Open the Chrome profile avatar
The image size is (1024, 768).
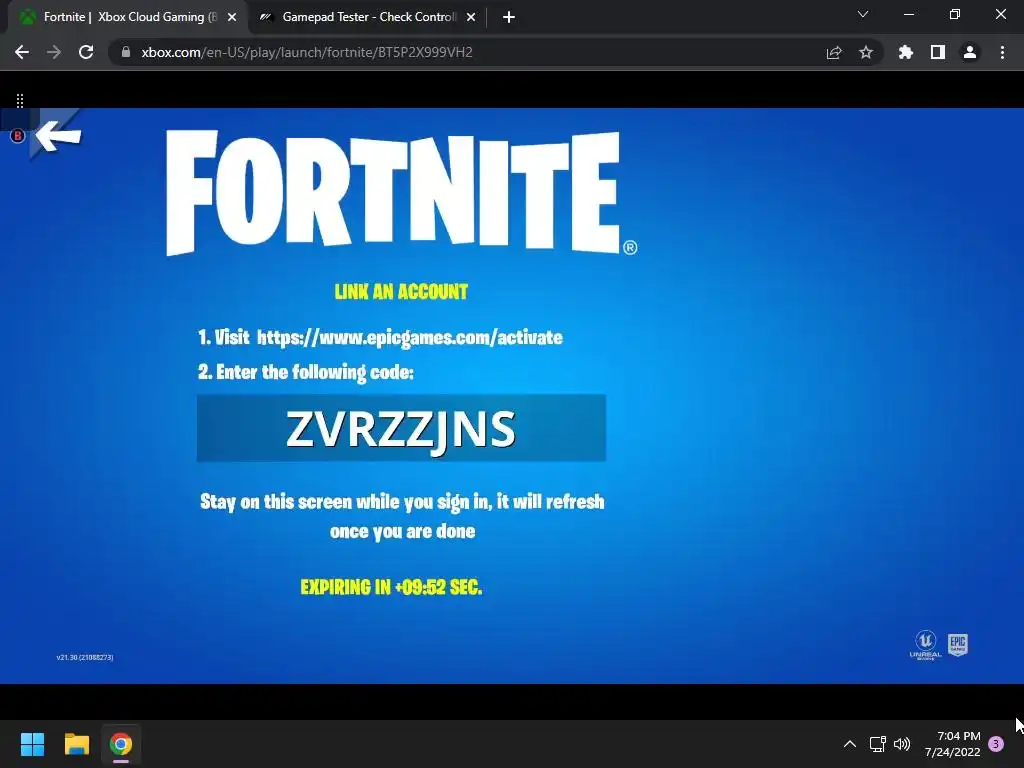(970, 52)
